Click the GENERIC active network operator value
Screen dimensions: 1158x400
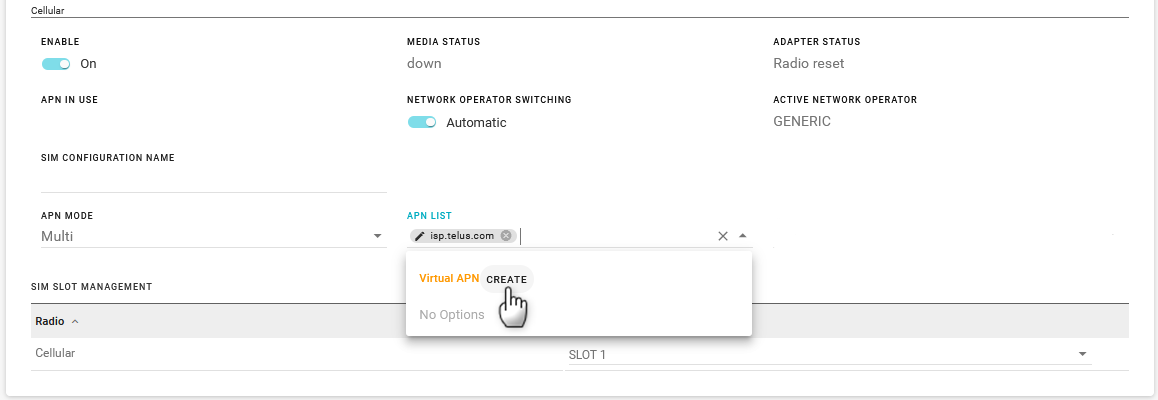[x=802, y=122]
